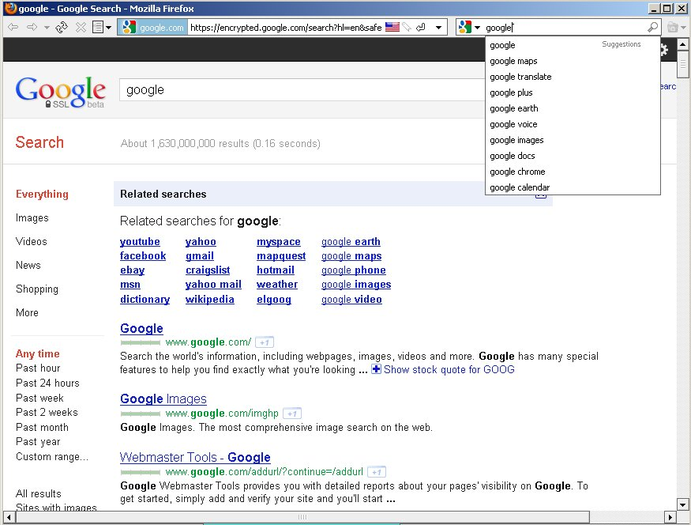Click the Google SSL beta logo

(60, 92)
